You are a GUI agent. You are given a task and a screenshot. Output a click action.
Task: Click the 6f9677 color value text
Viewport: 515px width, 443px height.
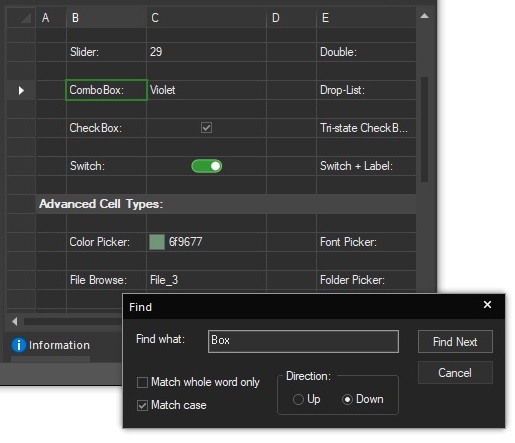pos(185,242)
